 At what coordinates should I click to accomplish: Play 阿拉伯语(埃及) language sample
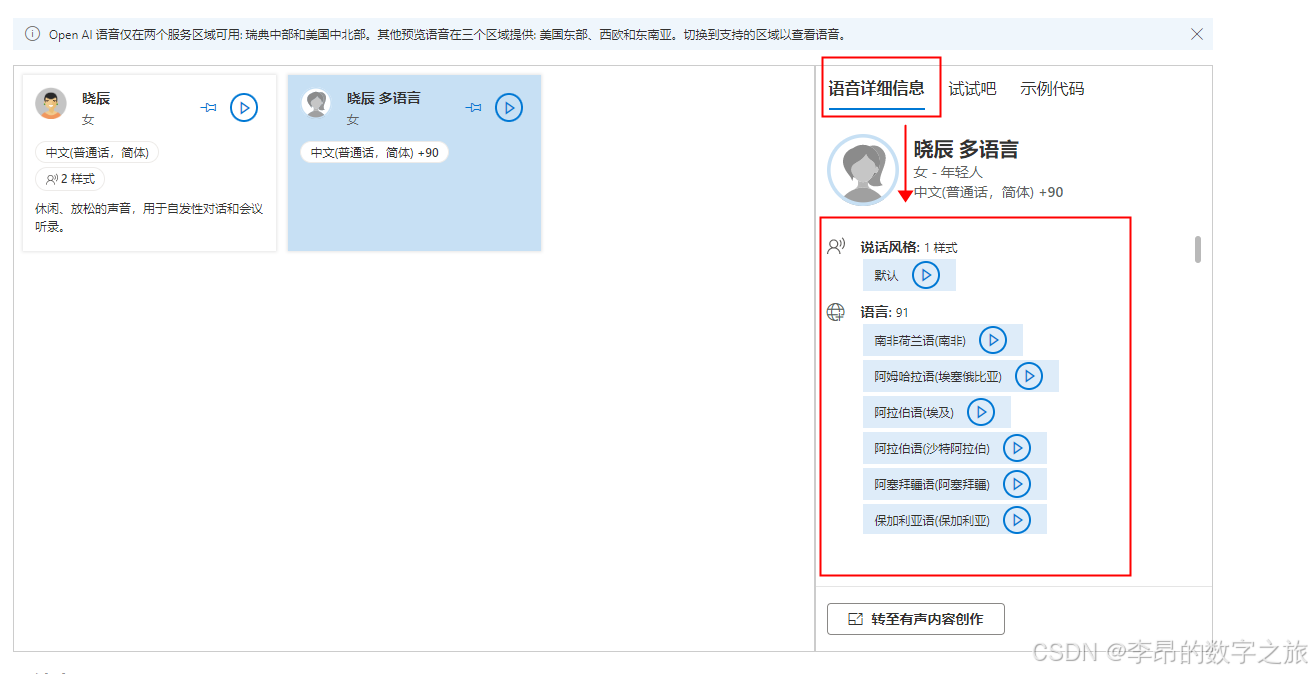(x=981, y=412)
